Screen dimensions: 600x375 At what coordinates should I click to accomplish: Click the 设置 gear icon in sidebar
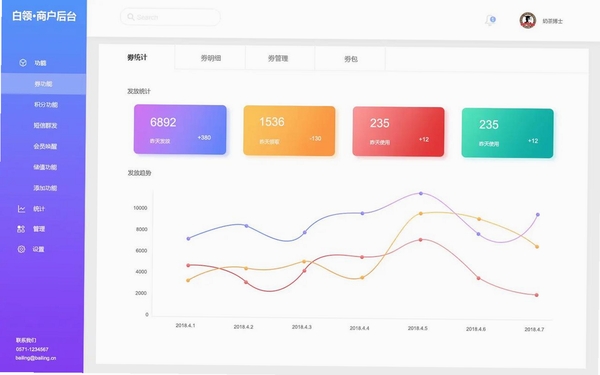[x=21, y=249]
